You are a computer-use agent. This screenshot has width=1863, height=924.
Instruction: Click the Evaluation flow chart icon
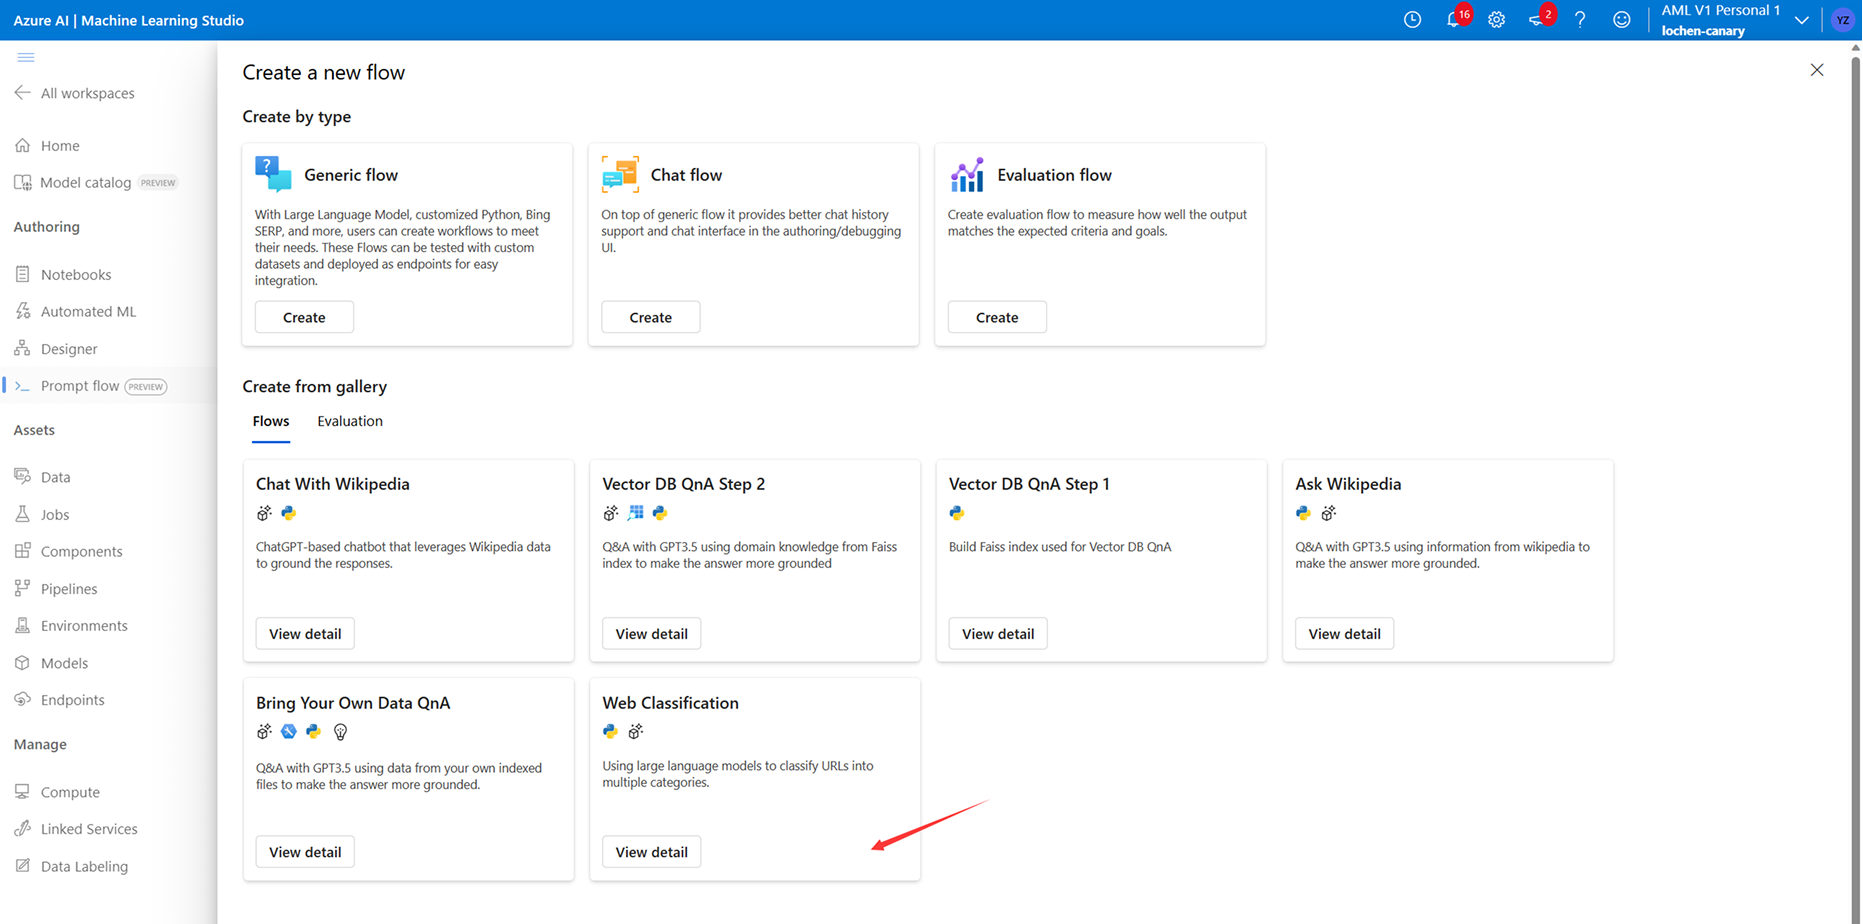coord(967,174)
